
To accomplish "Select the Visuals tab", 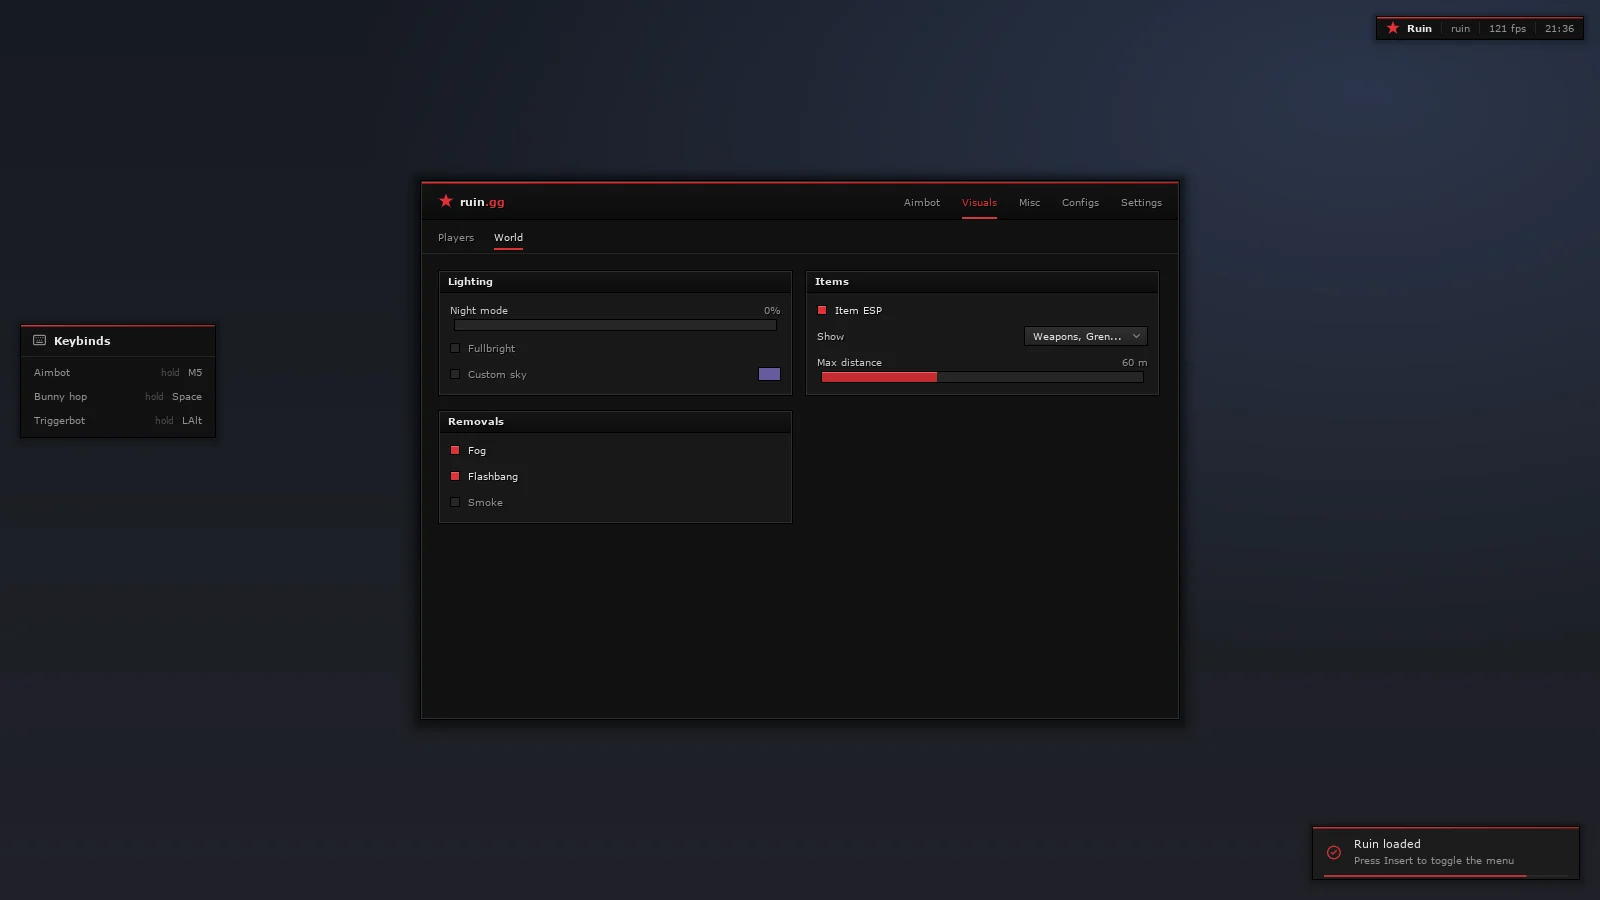I will click(x=979, y=202).
